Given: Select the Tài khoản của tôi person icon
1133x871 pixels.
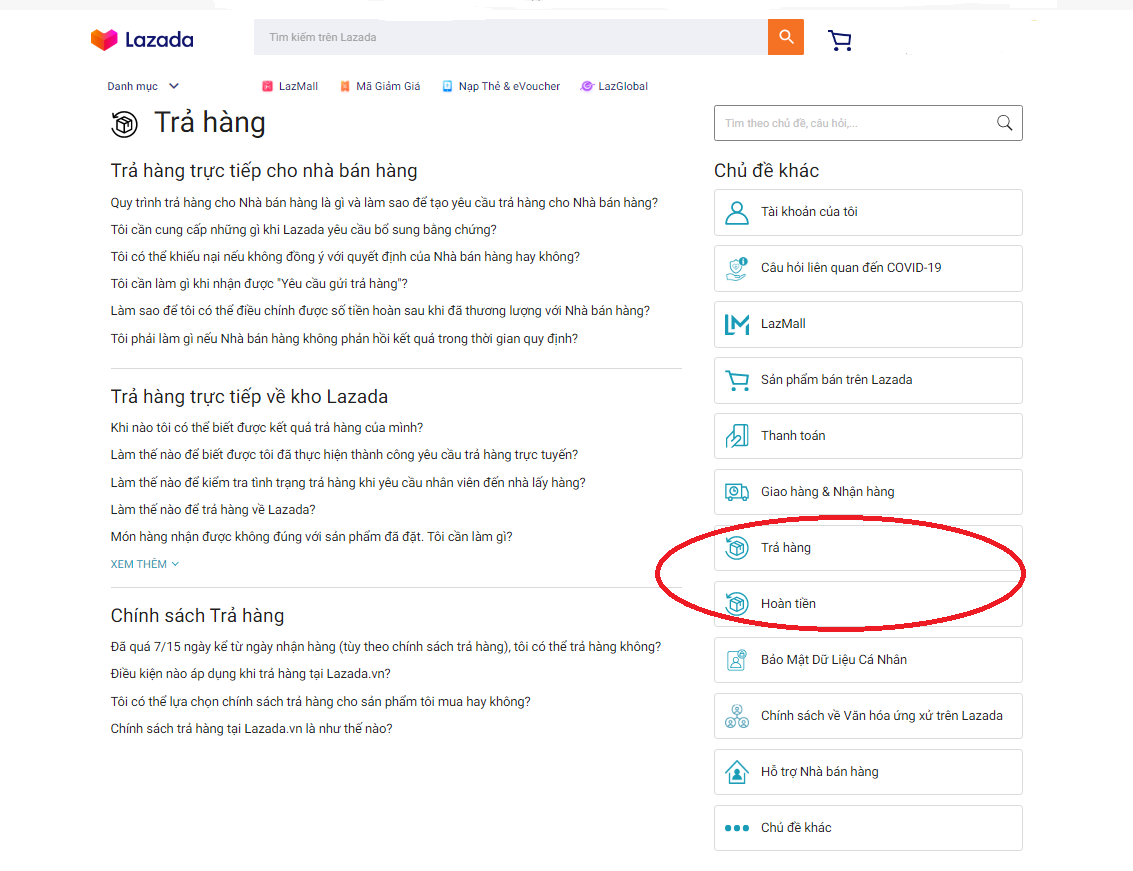Looking at the screenshot, I should (x=738, y=212).
